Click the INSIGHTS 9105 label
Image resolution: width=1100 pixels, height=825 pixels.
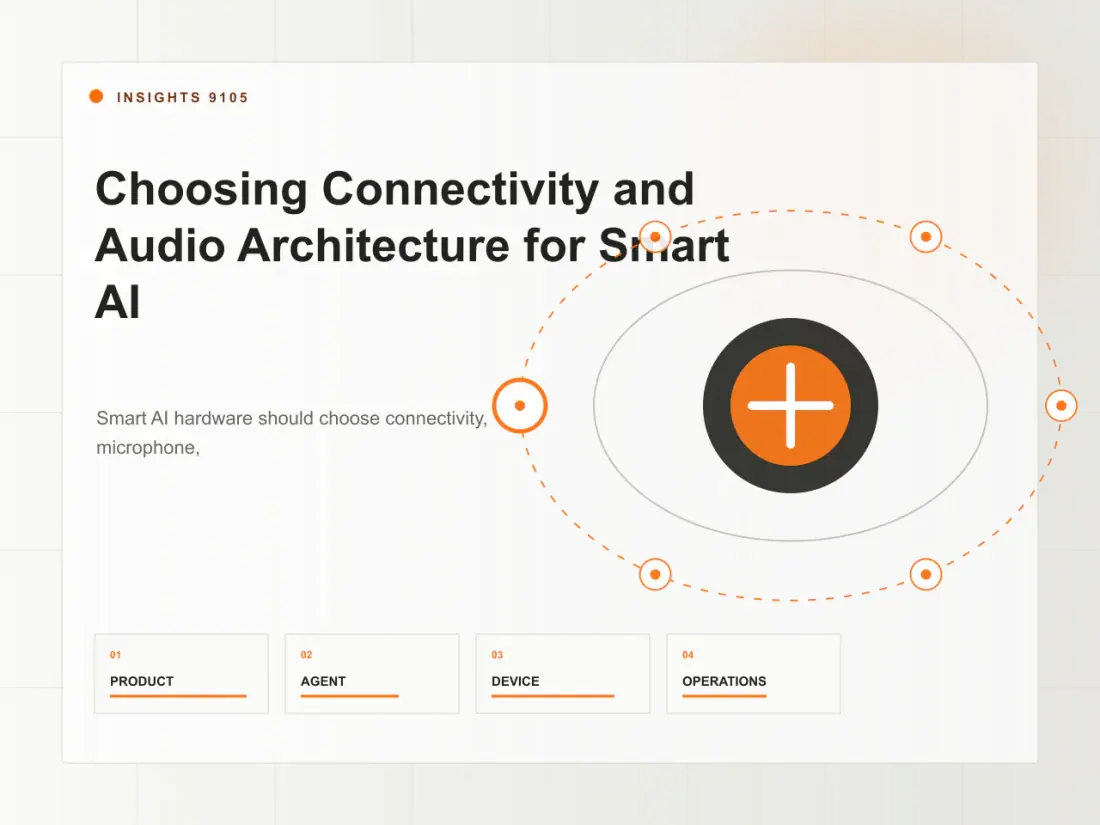click(182, 98)
